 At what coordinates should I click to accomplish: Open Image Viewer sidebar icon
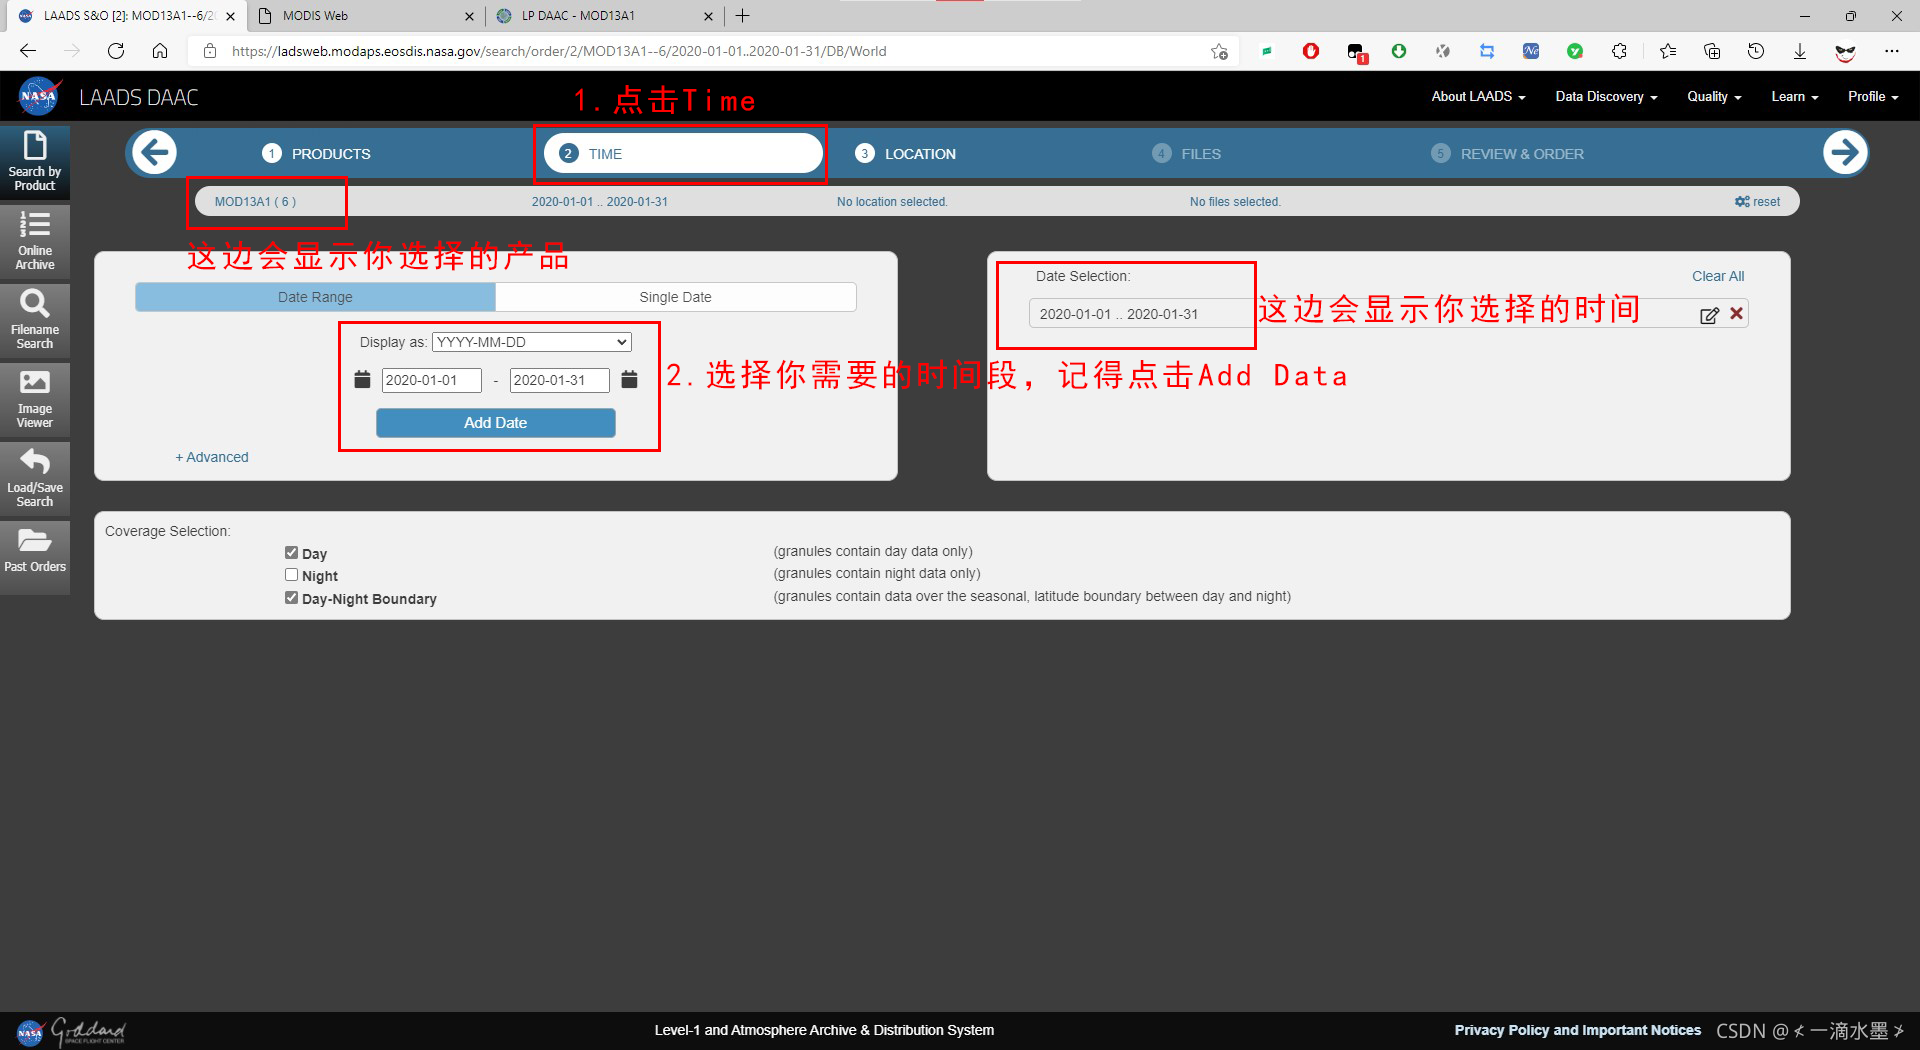(35, 398)
